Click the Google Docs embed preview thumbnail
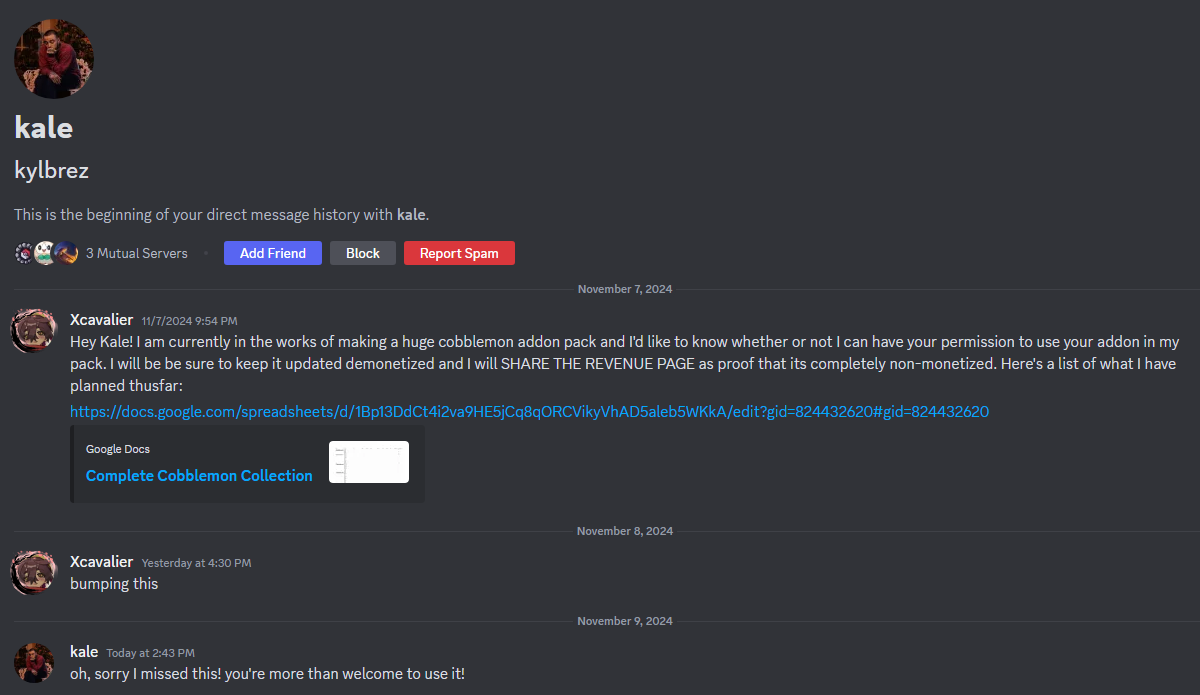The image size is (1200, 695). [x=368, y=462]
